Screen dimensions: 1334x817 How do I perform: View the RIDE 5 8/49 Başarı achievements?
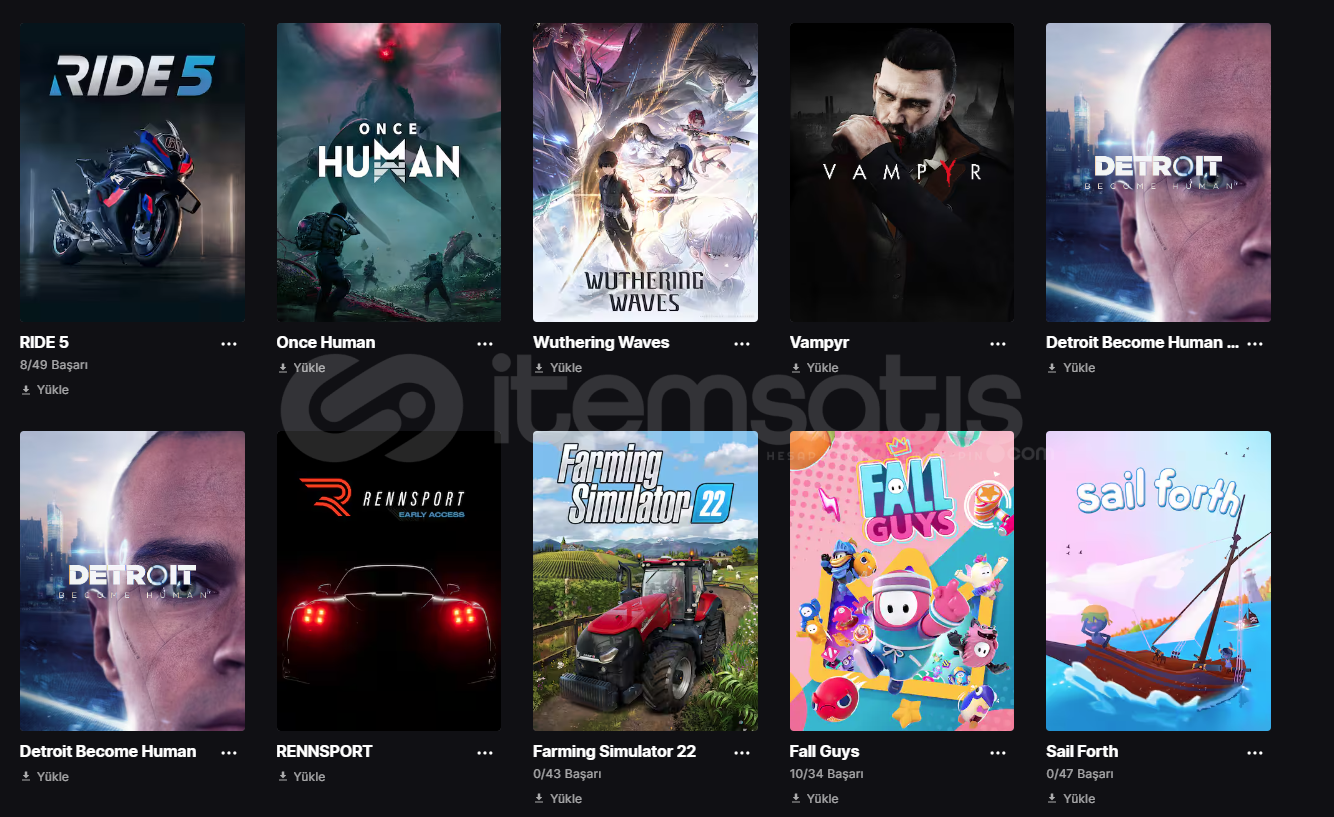(x=54, y=365)
